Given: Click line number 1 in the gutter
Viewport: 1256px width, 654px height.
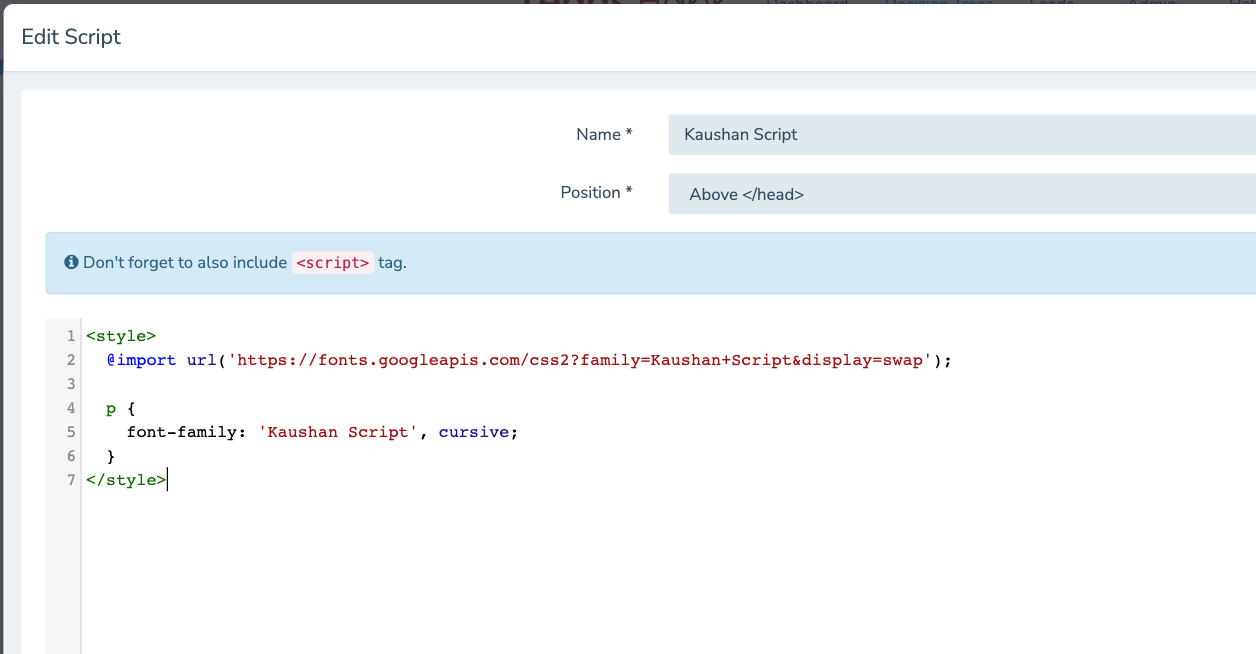Looking at the screenshot, I should [x=71, y=336].
